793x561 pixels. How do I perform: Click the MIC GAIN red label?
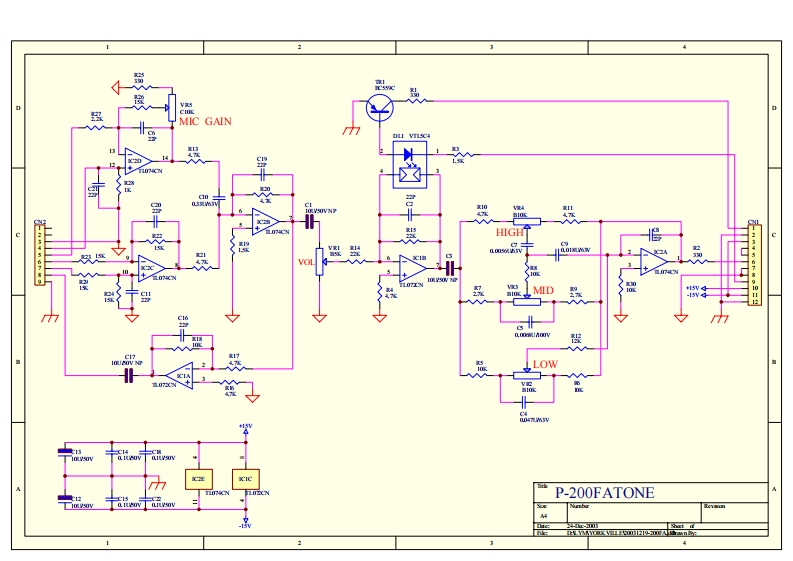(x=206, y=121)
